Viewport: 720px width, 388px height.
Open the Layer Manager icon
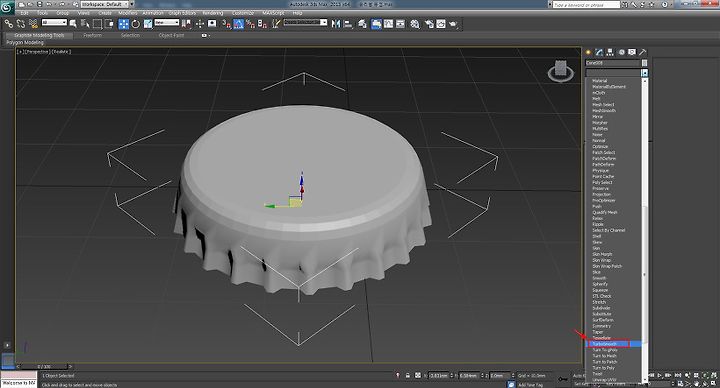click(x=362, y=23)
